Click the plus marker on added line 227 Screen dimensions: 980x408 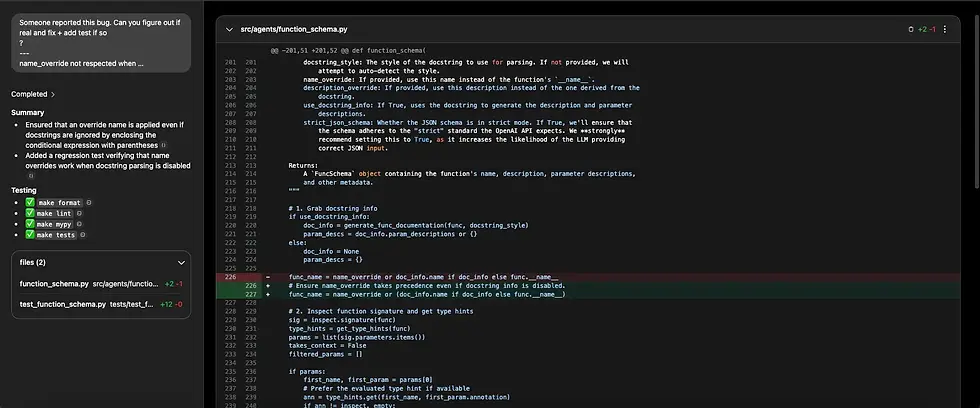[x=268, y=294]
